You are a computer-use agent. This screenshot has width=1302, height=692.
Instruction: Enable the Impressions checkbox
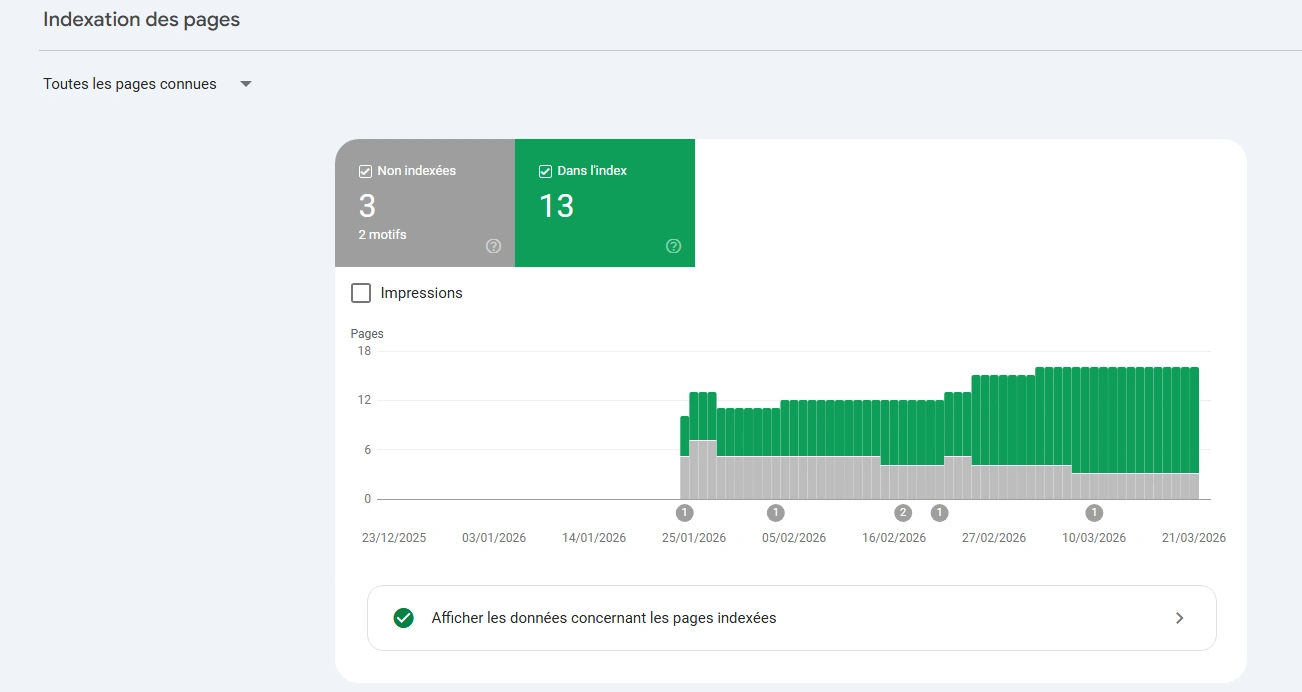pos(361,292)
